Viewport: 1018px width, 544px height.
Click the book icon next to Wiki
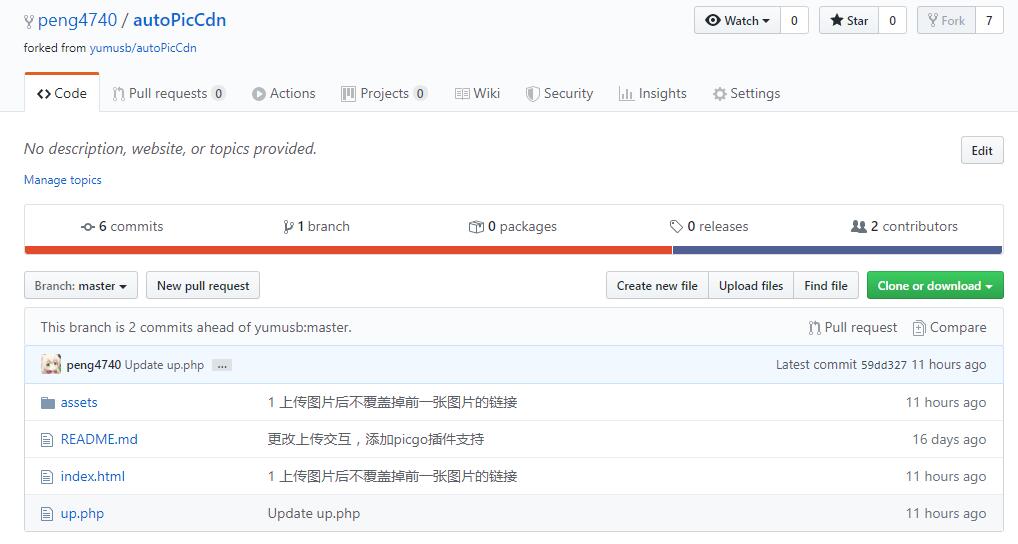tap(462, 94)
